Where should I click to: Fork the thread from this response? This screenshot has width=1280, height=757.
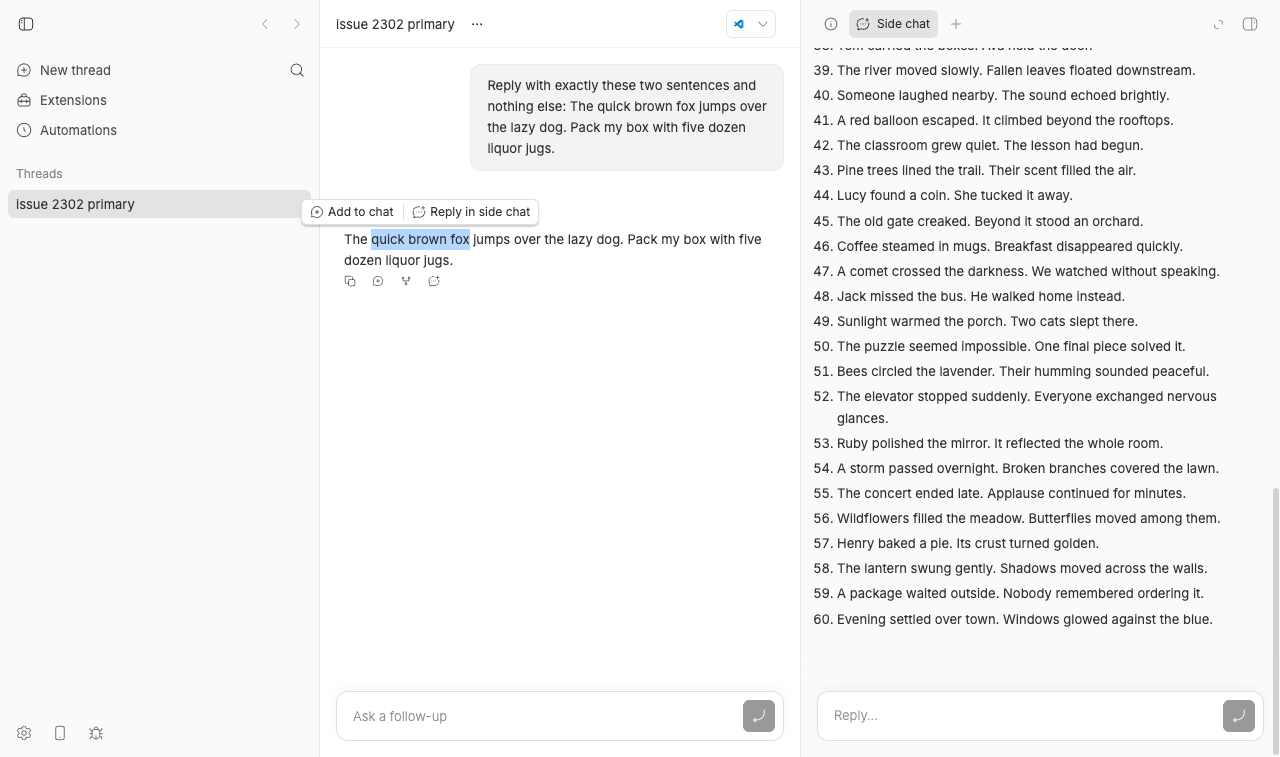coord(406,281)
